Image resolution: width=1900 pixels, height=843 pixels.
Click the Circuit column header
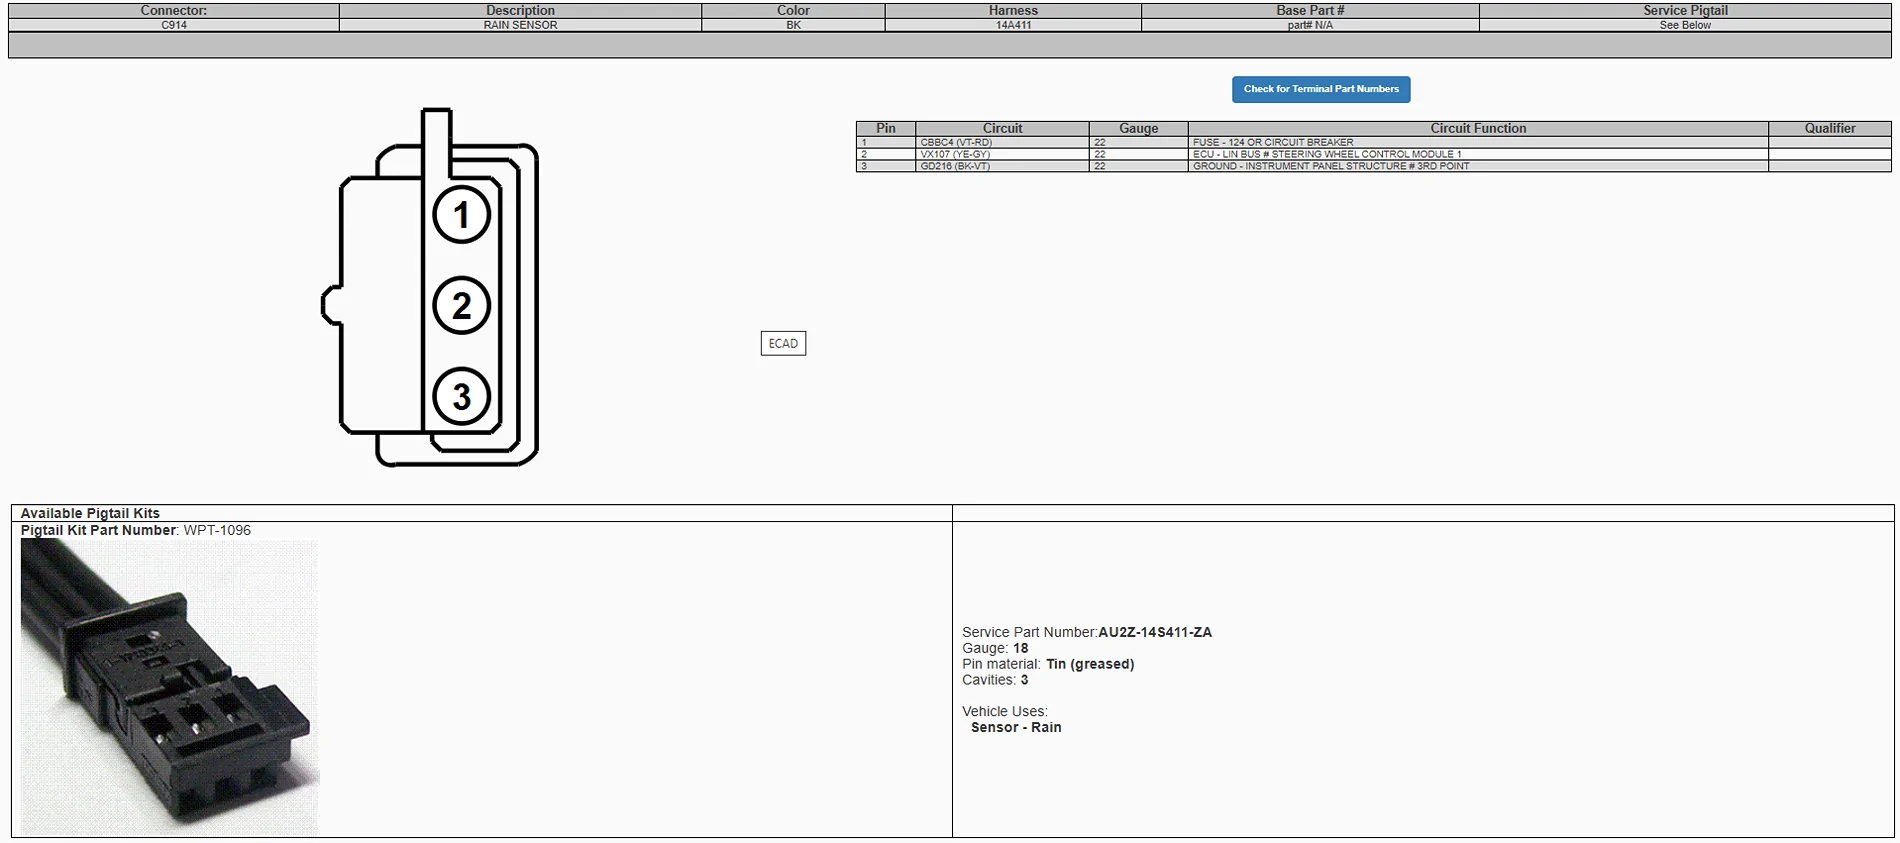[1002, 128]
